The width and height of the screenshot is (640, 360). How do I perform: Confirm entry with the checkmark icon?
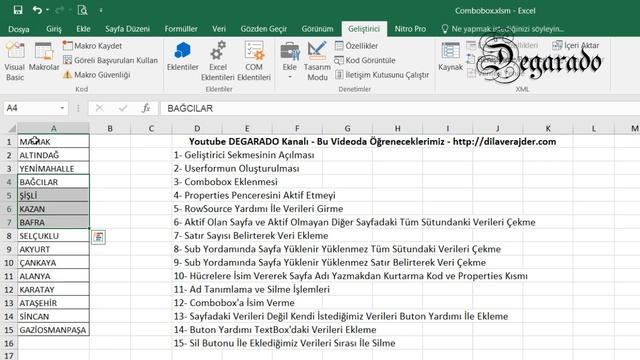tap(123, 108)
